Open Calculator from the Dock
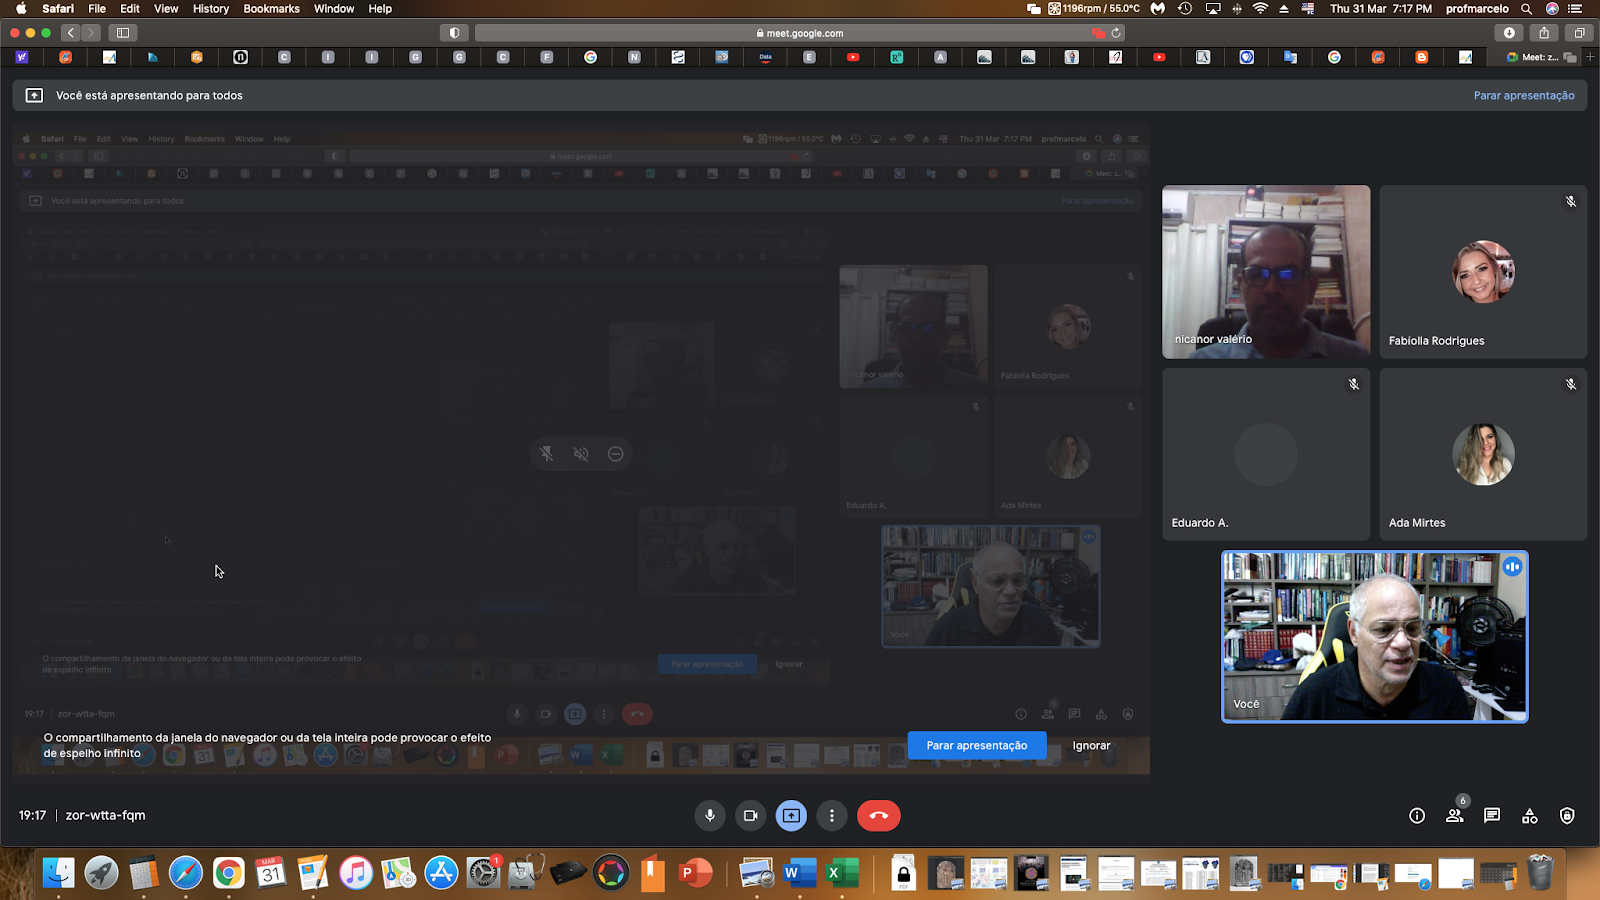 coord(143,873)
